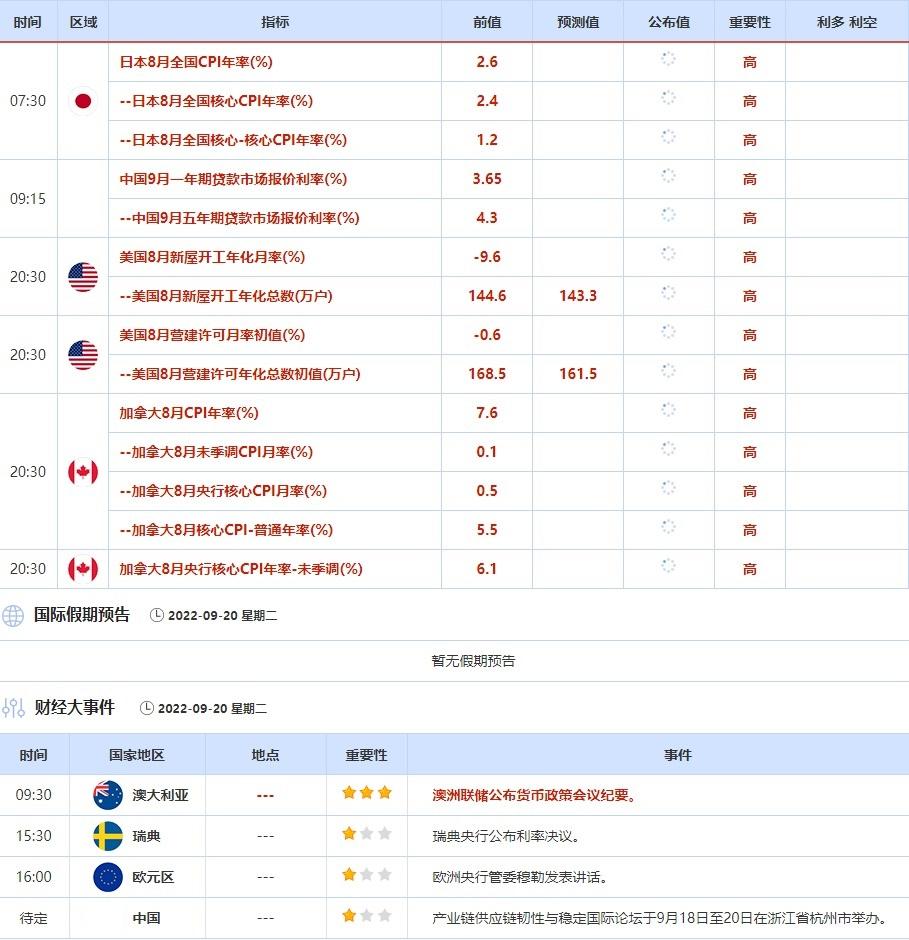The image size is (909, 940).
Task: Open 加拿大8月CPI年率(%) indicator
Action: (x=189, y=413)
